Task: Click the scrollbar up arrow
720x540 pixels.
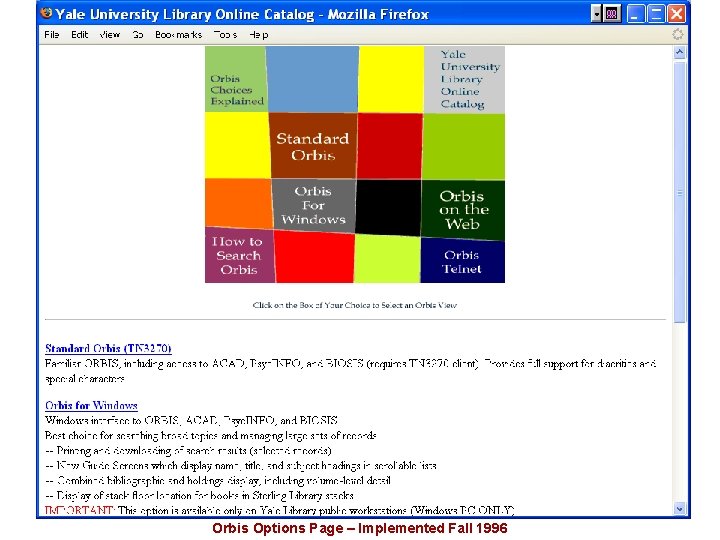Action: 680,53
